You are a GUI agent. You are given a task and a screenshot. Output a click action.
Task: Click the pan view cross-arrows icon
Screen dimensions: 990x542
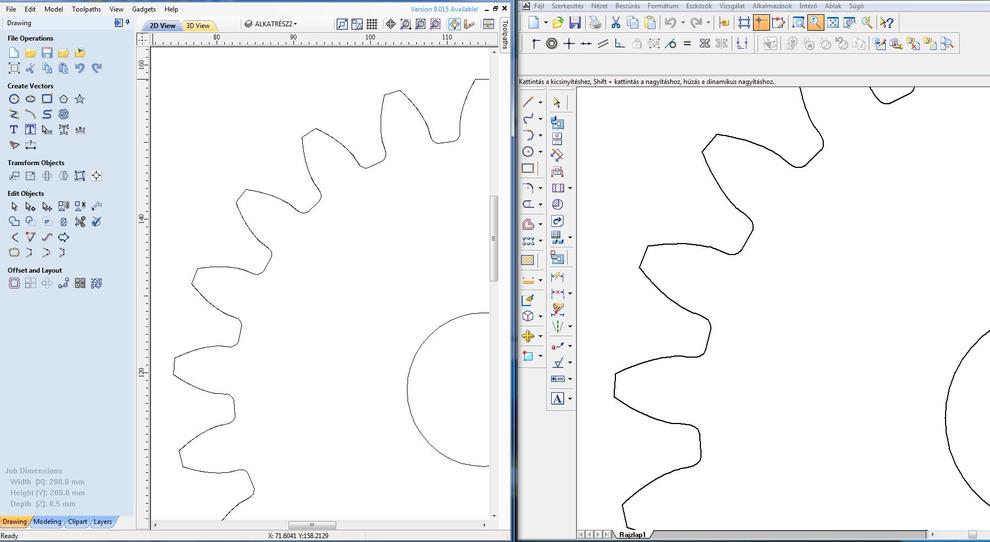click(x=390, y=24)
